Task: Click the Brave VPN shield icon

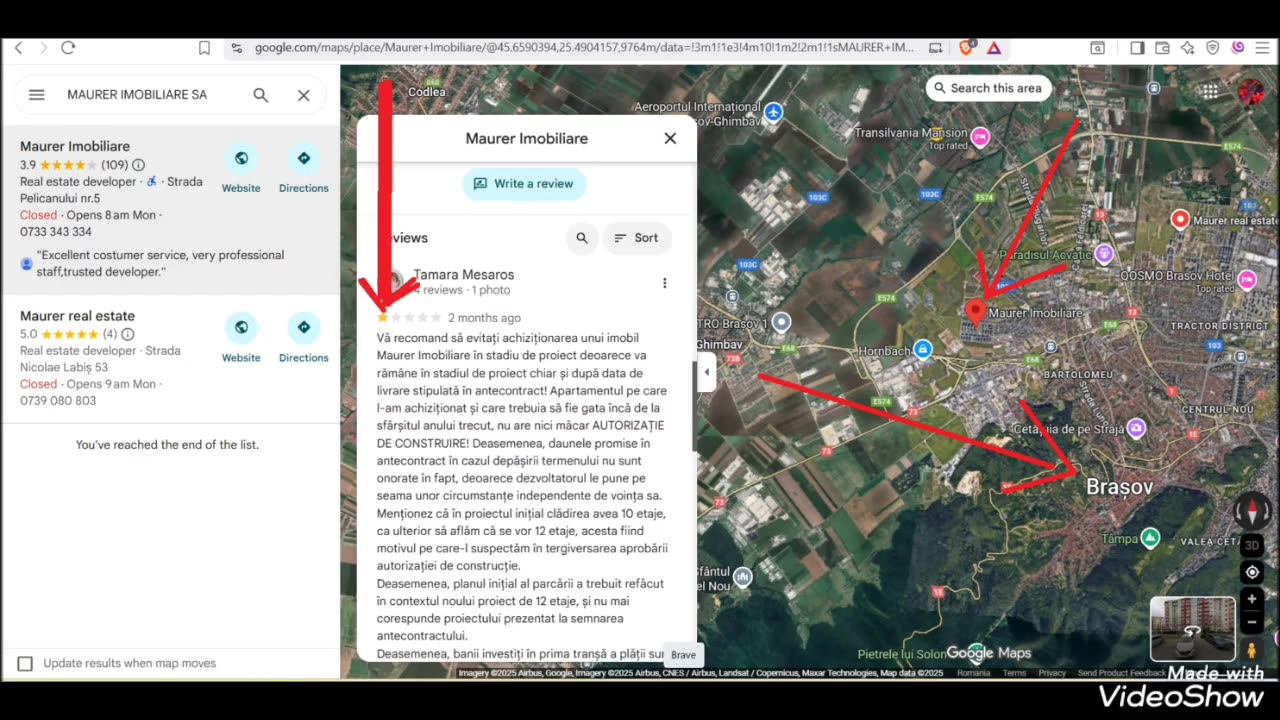Action: (x=1213, y=48)
